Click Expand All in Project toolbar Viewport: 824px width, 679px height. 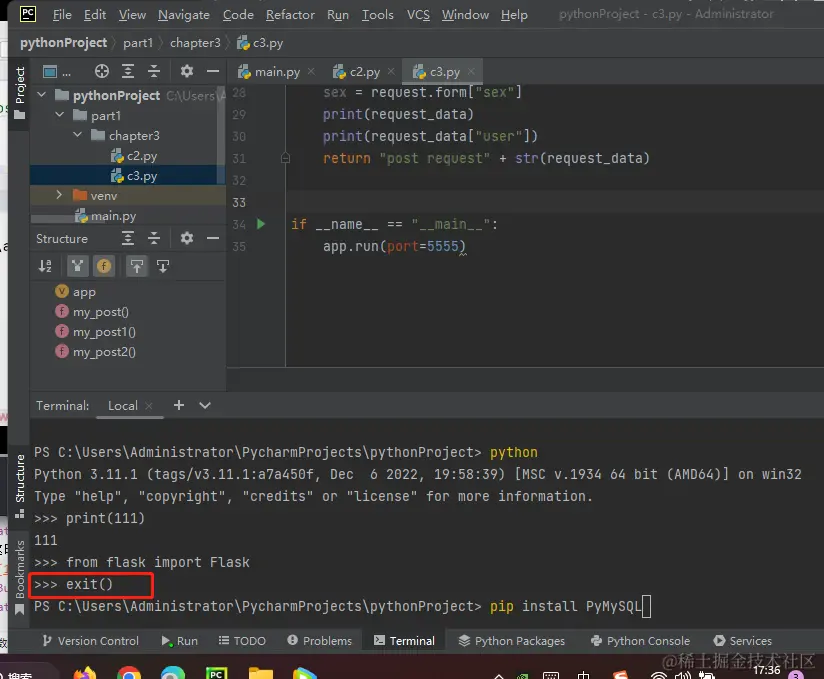[128, 71]
